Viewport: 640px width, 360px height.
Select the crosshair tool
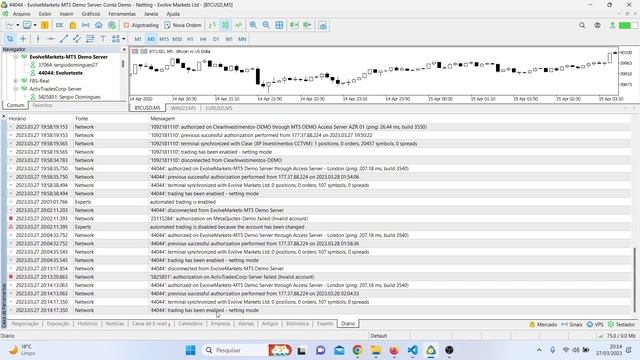click(23, 39)
